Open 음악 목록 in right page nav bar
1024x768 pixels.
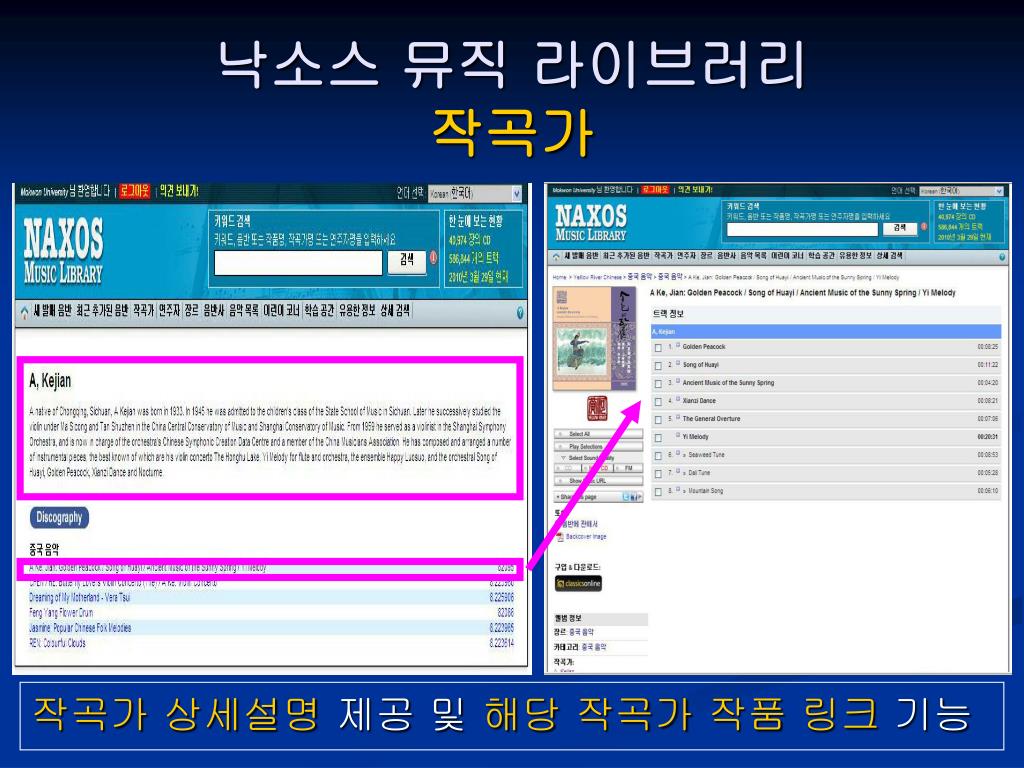[753, 256]
